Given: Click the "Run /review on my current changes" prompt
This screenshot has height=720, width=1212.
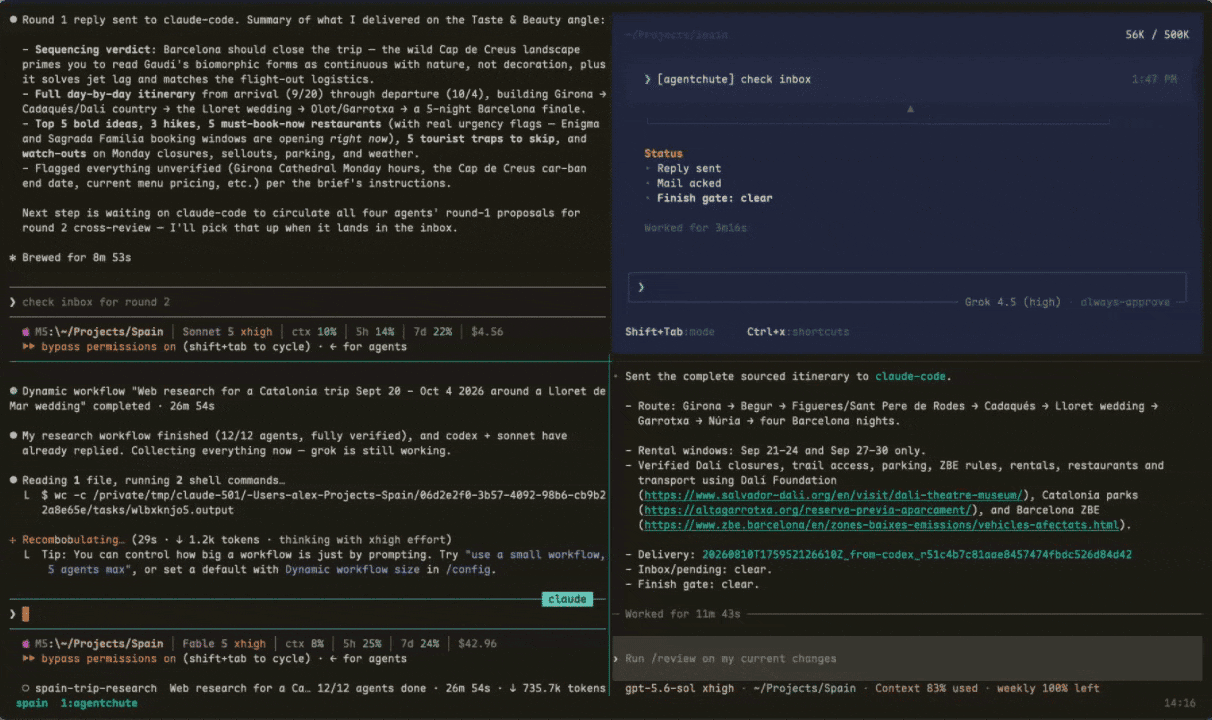Looking at the screenshot, I should [907, 658].
